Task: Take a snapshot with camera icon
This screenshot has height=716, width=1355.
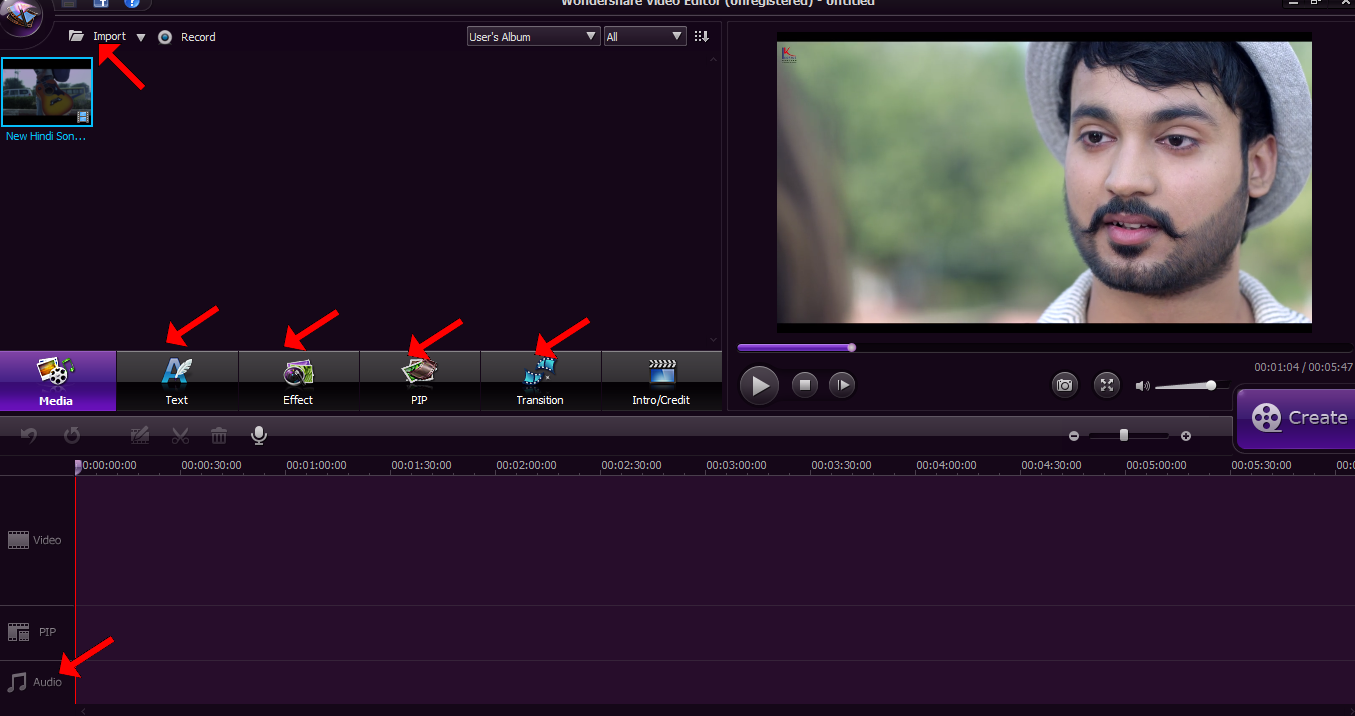Action: coord(1065,385)
